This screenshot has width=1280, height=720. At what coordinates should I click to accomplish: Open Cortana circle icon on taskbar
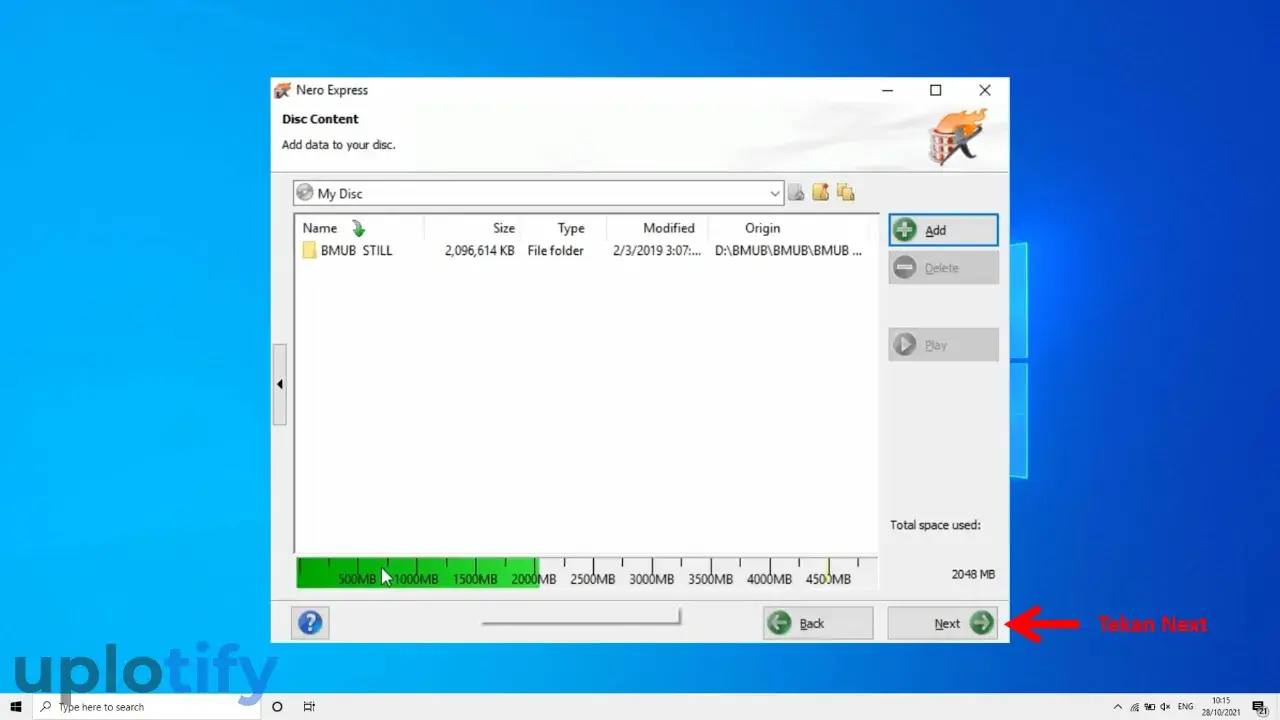pos(278,707)
